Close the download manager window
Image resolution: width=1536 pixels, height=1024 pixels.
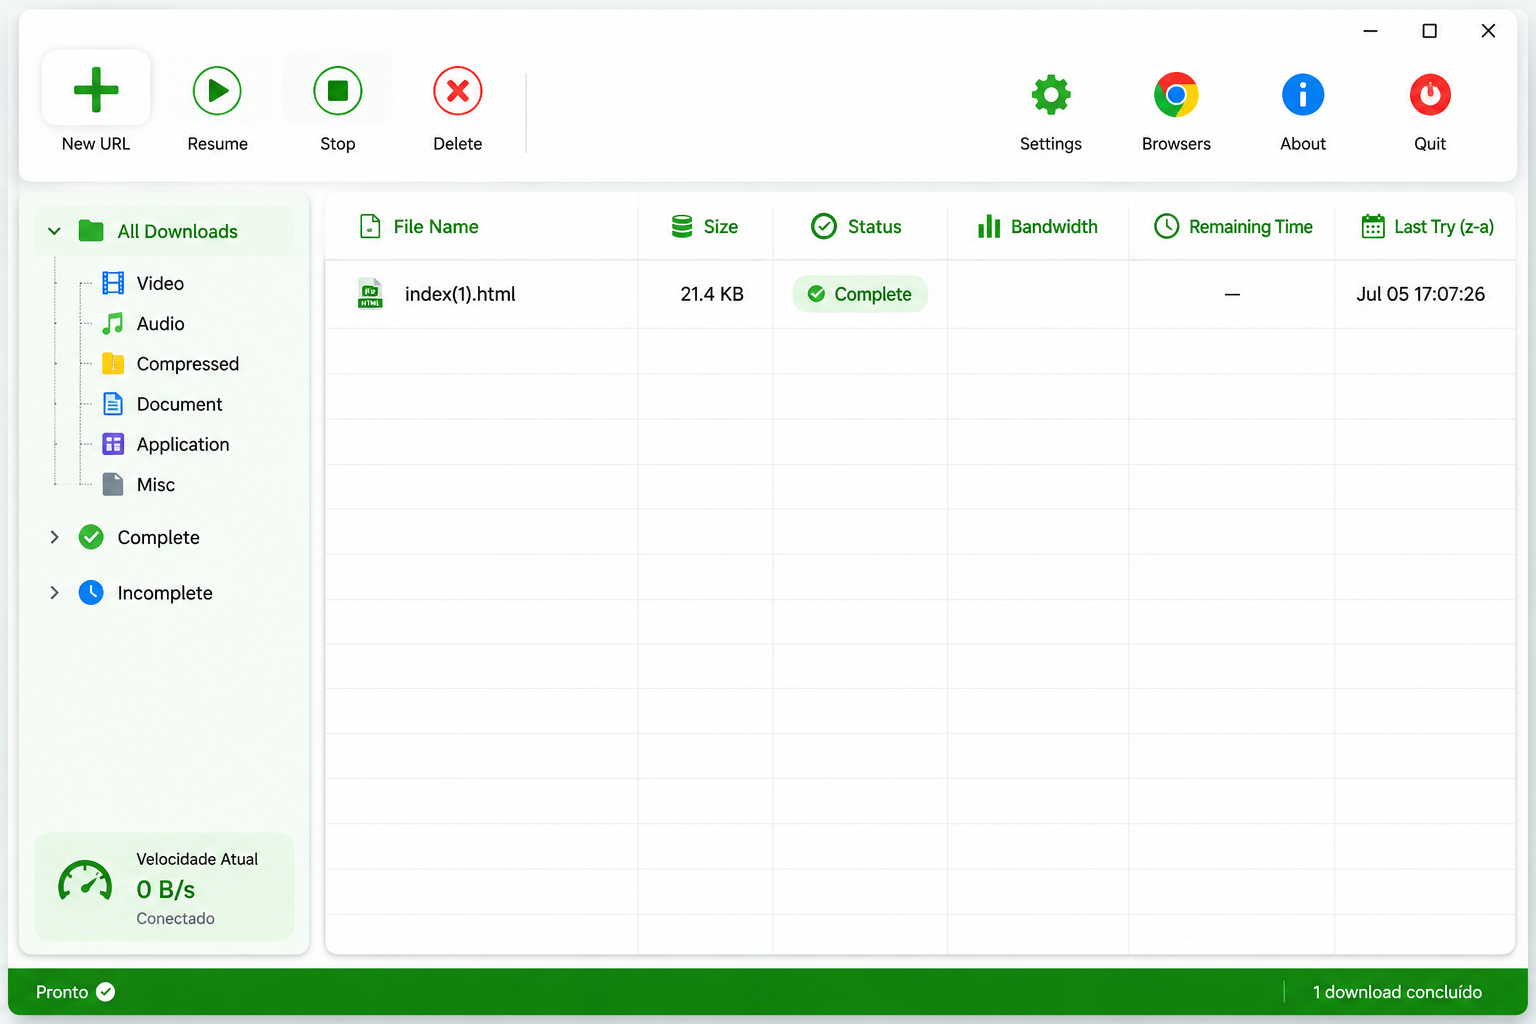pyautogui.click(x=1488, y=31)
